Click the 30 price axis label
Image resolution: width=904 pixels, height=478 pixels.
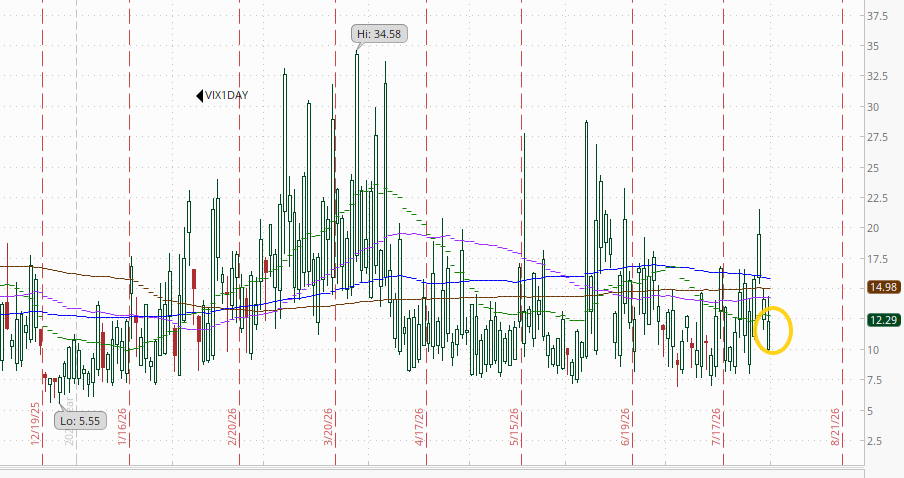873,107
